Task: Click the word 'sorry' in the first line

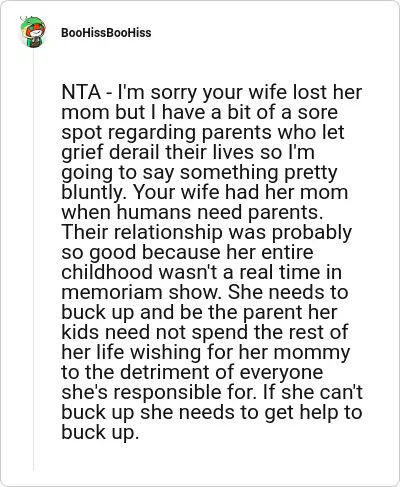Action: [x=174, y=94]
